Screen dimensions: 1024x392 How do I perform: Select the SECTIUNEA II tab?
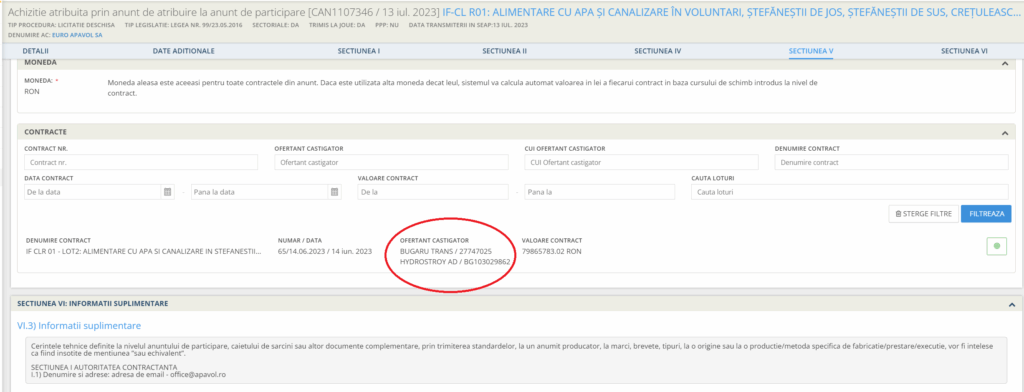(504, 50)
